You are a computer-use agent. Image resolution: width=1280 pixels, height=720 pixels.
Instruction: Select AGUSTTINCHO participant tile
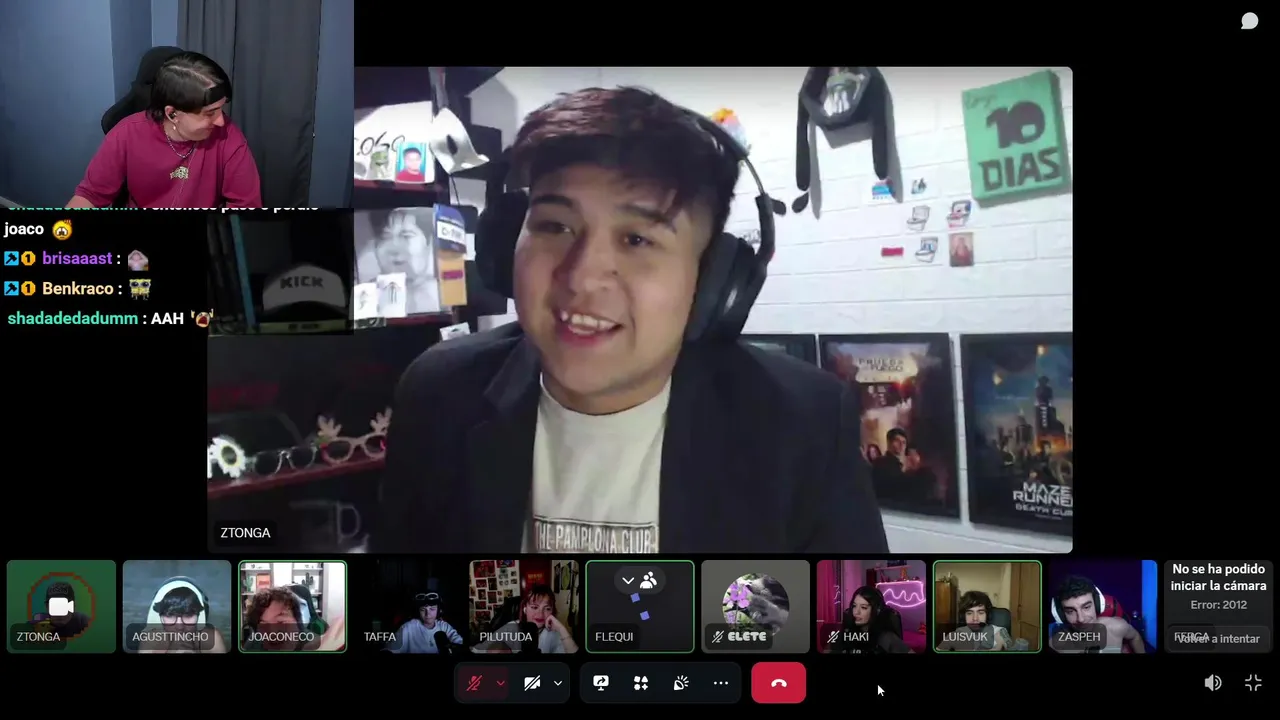pyautogui.click(x=177, y=606)
